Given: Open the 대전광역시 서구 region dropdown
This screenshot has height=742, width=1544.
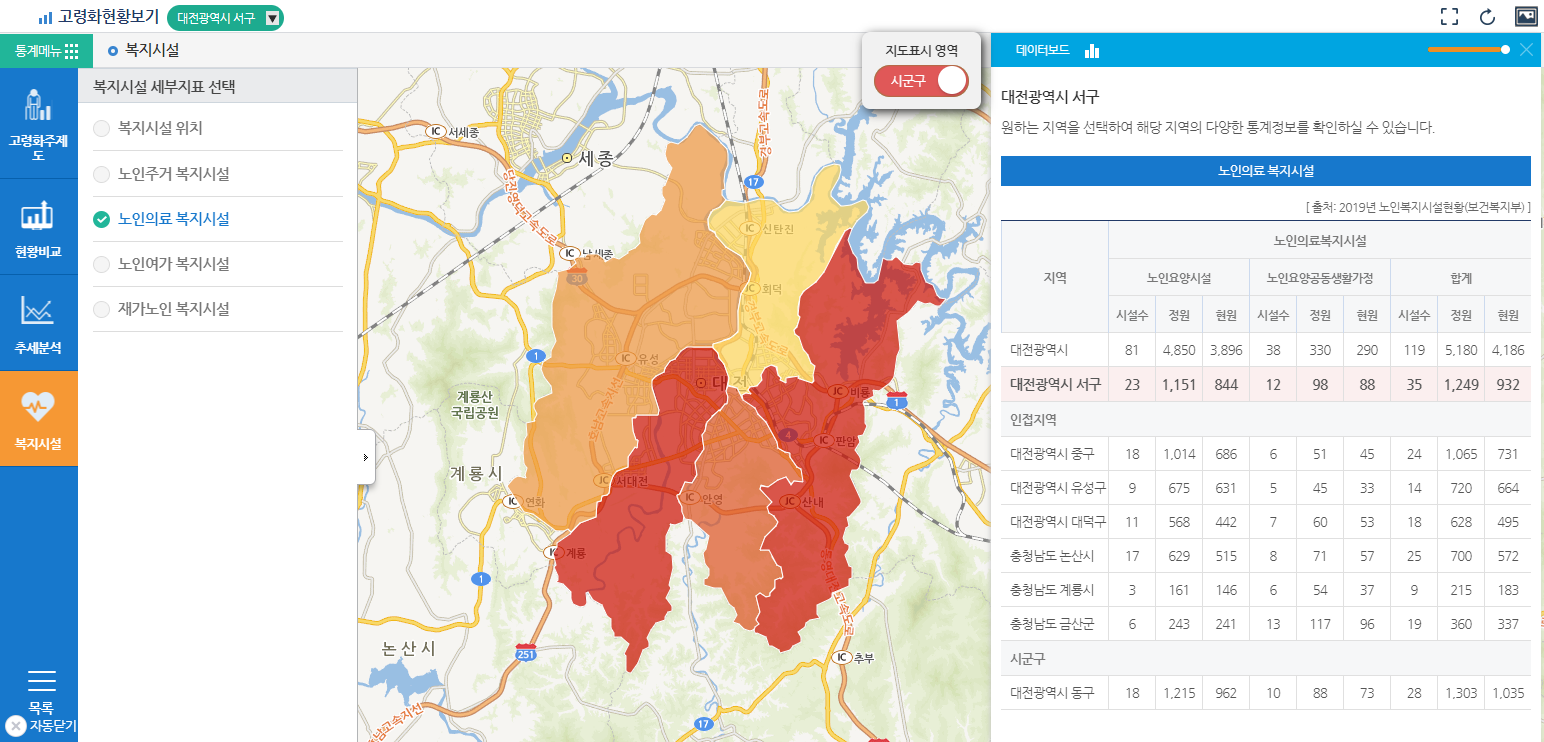Looking at the screenshot, I should tap(272, 17).
